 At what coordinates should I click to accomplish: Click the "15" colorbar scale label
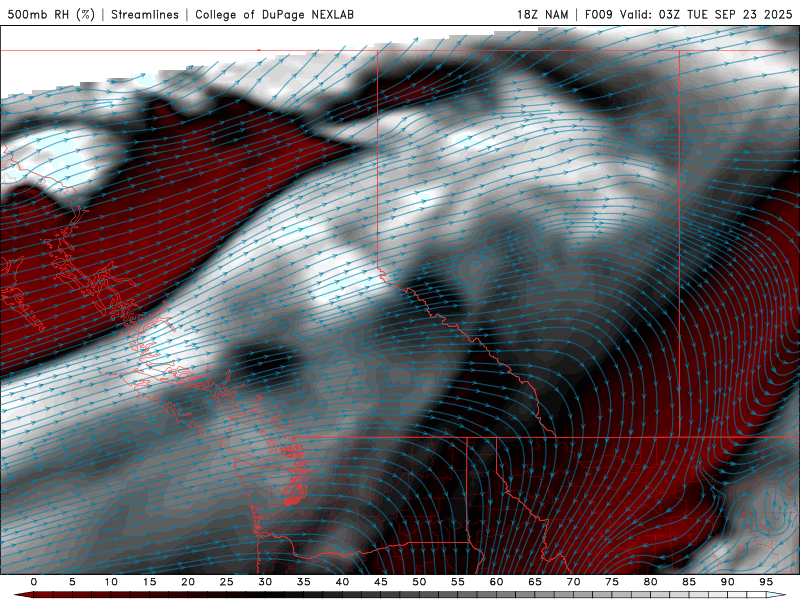pyautogui.click(x=149, y=582)
